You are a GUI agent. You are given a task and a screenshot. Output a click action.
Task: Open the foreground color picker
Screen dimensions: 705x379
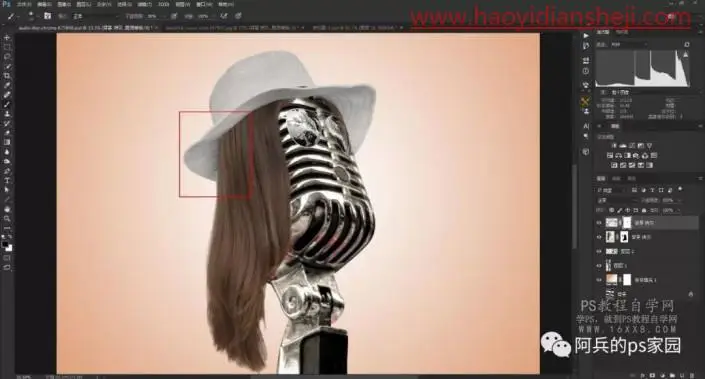(5, 244)
